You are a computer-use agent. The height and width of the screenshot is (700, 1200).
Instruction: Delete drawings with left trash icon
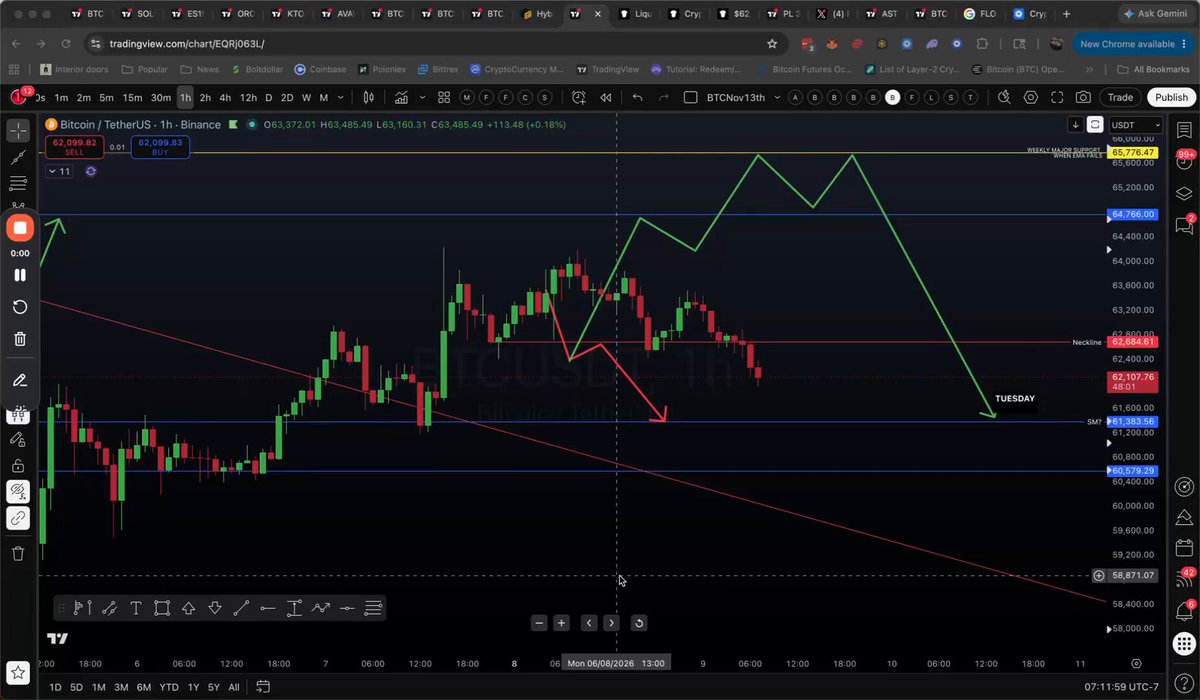tap(18, 553)
